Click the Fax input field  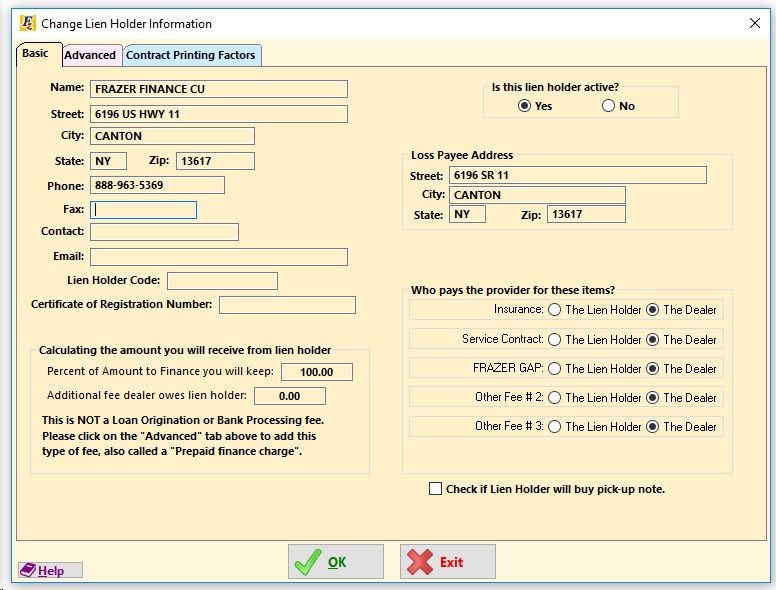click(144, 210)
